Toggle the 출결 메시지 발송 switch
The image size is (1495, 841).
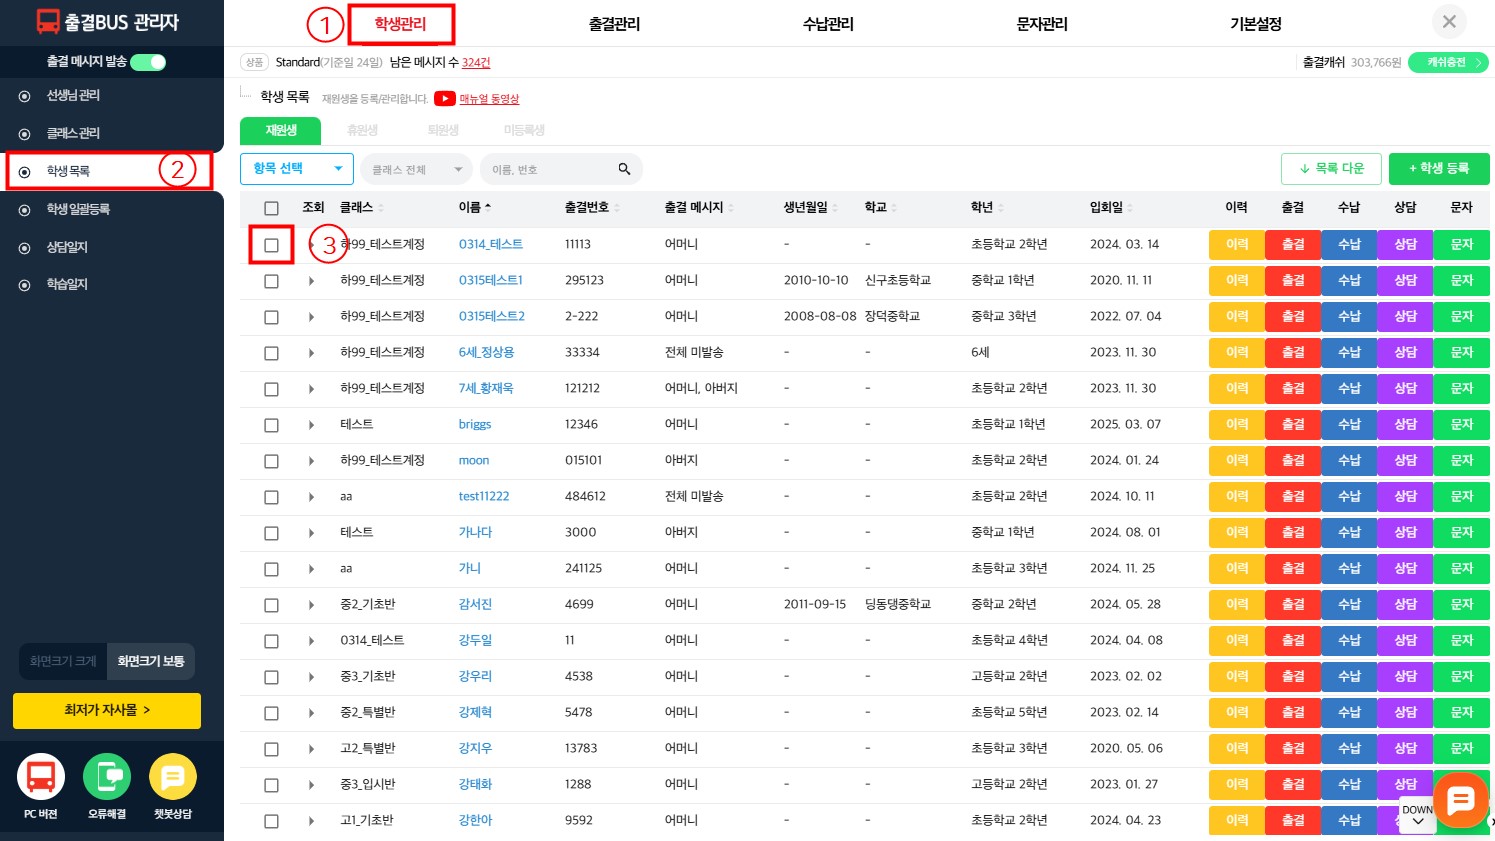tap(148, 62)
